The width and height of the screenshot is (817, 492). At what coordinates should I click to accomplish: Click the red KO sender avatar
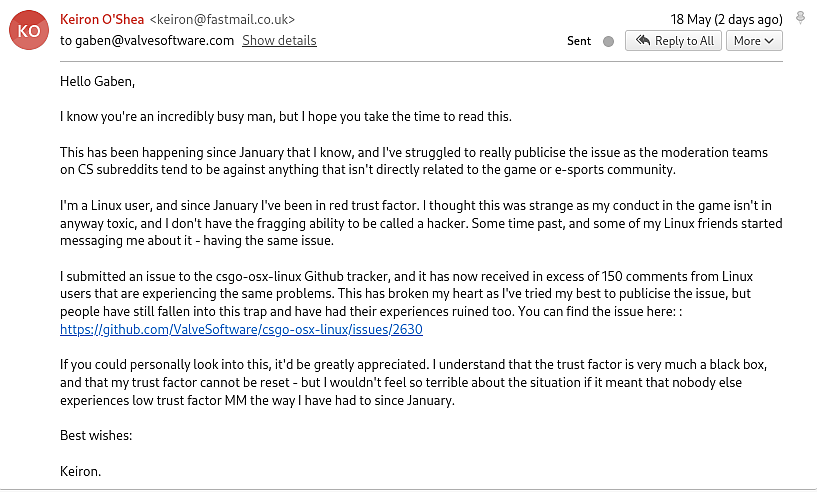[x=29, y=30]
